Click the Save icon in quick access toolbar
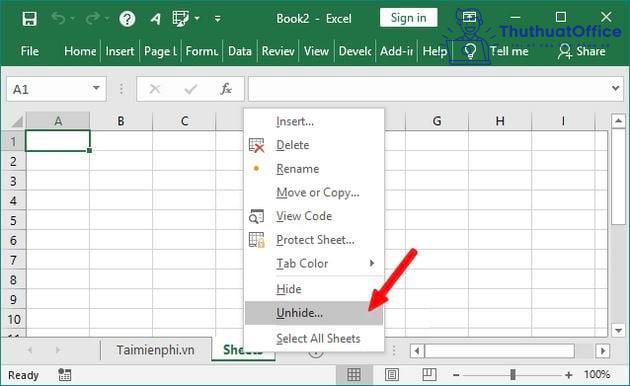630x386 pixels. click(29, 18)
